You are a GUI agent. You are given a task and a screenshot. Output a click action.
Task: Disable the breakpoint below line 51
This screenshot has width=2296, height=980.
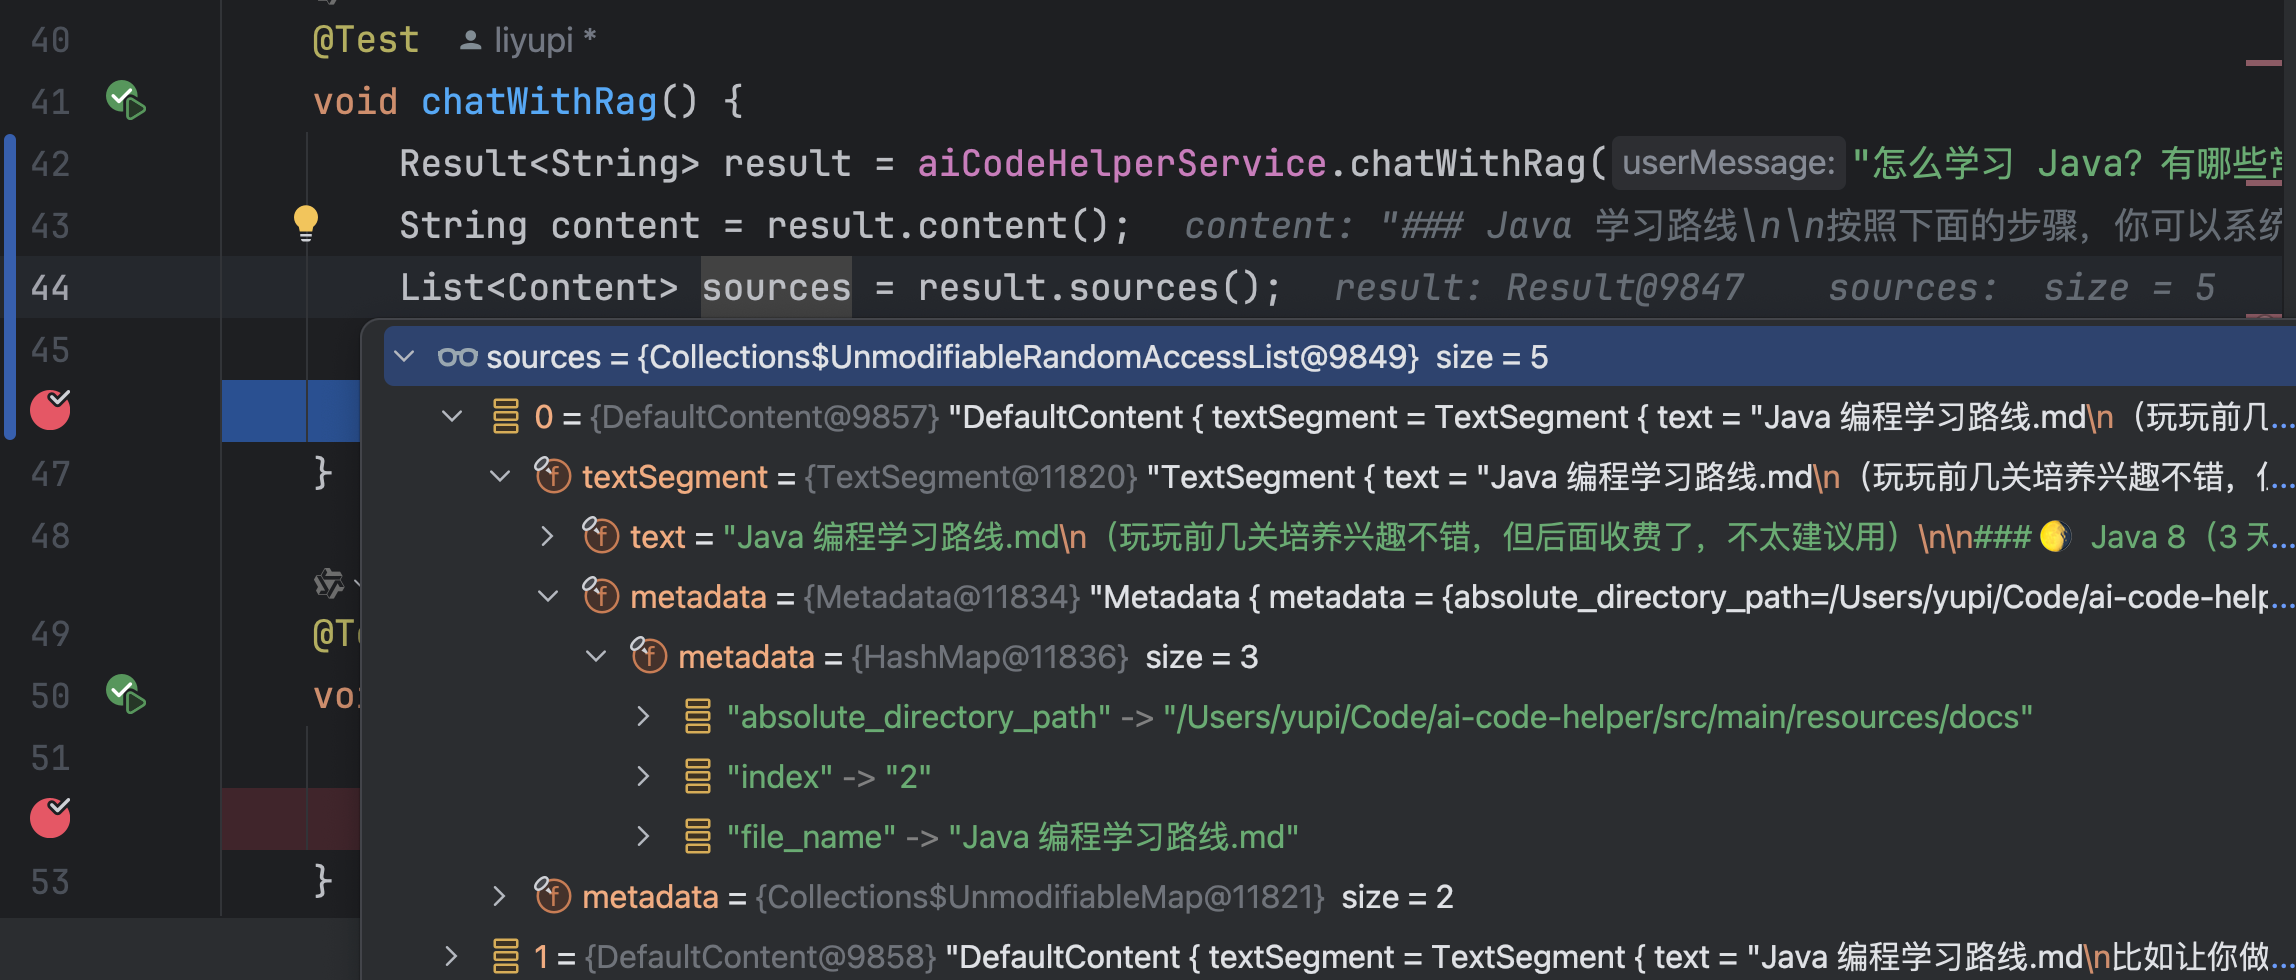point(50,818)
